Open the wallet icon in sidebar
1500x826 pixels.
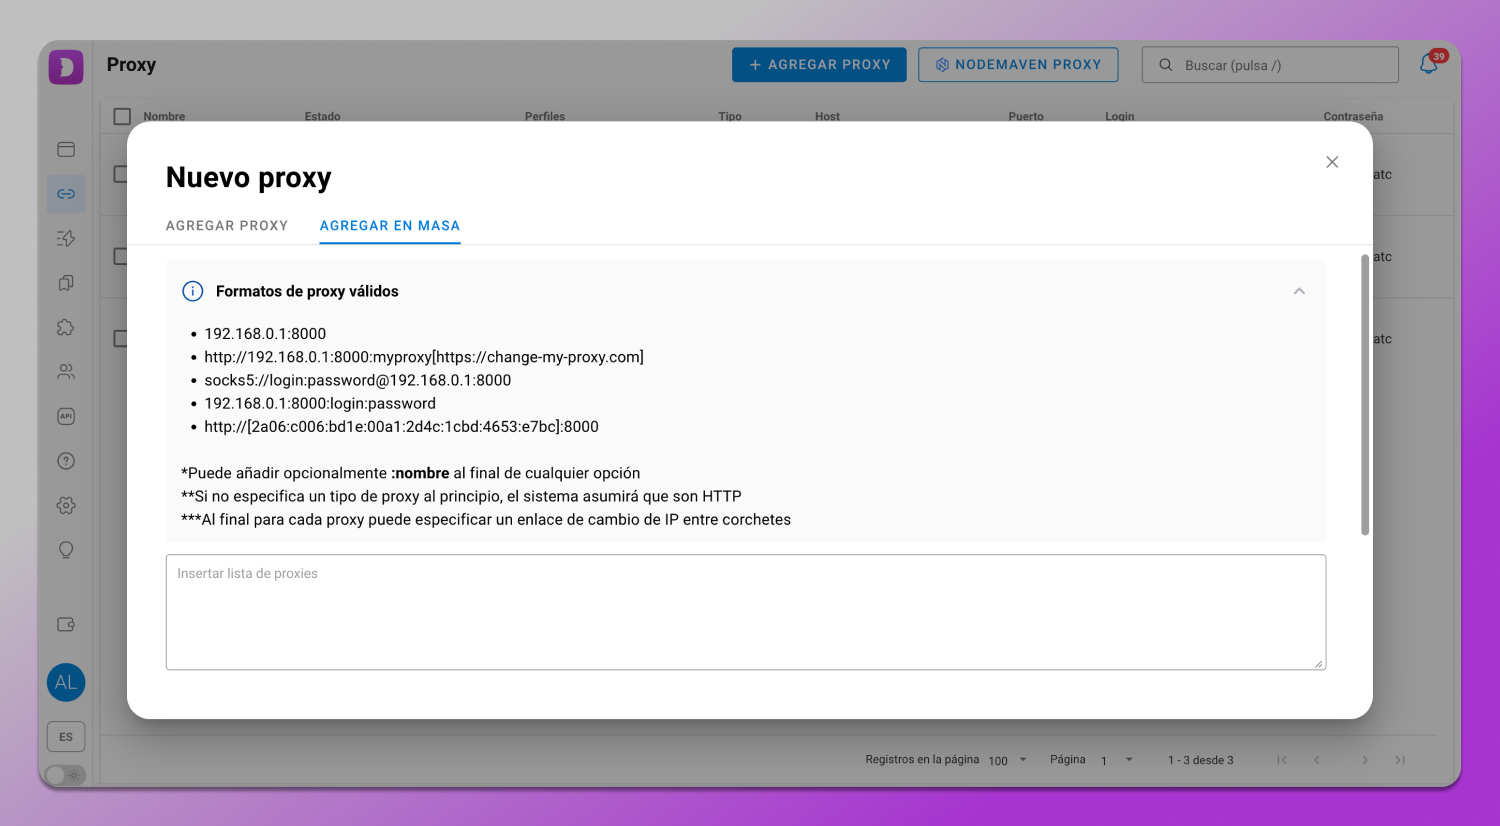[66, 625]
